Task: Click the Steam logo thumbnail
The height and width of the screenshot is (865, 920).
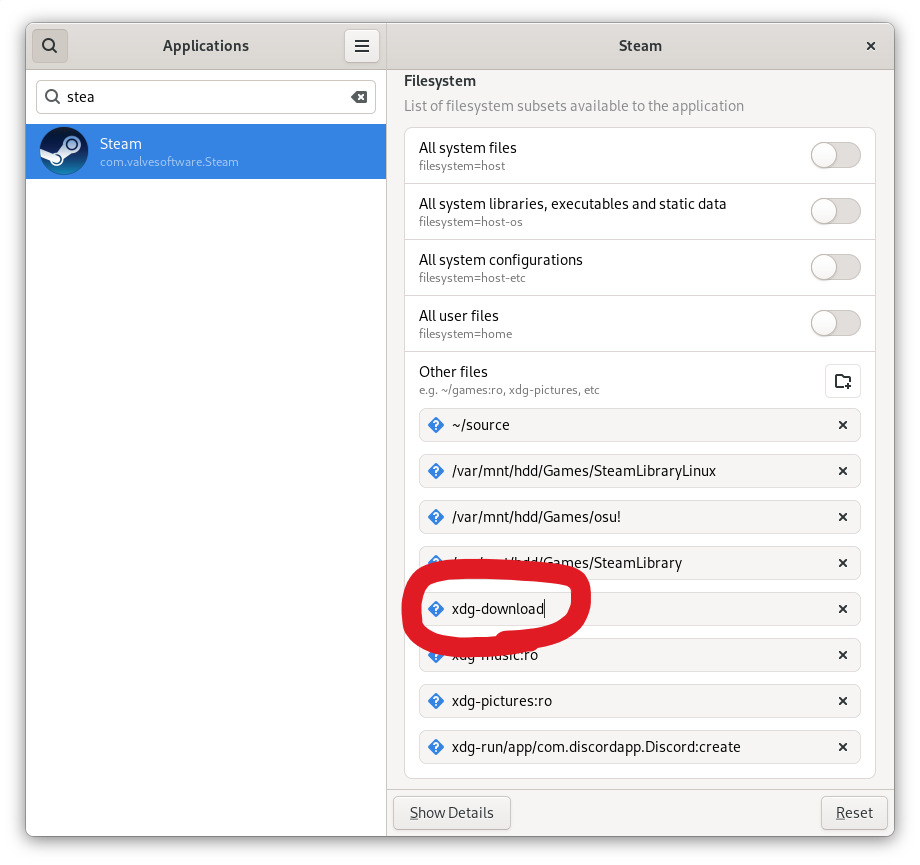Action: pyautogui.click(x=63, y=151)
